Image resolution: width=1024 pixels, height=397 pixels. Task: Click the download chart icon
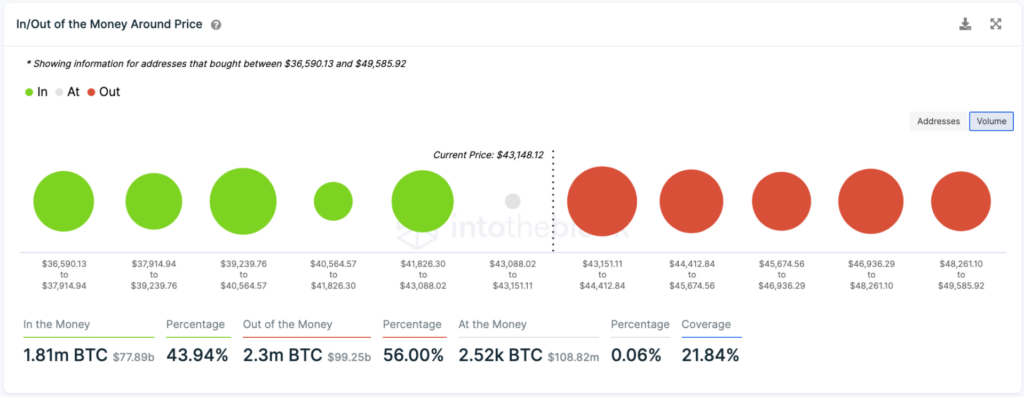click(965, 24)
